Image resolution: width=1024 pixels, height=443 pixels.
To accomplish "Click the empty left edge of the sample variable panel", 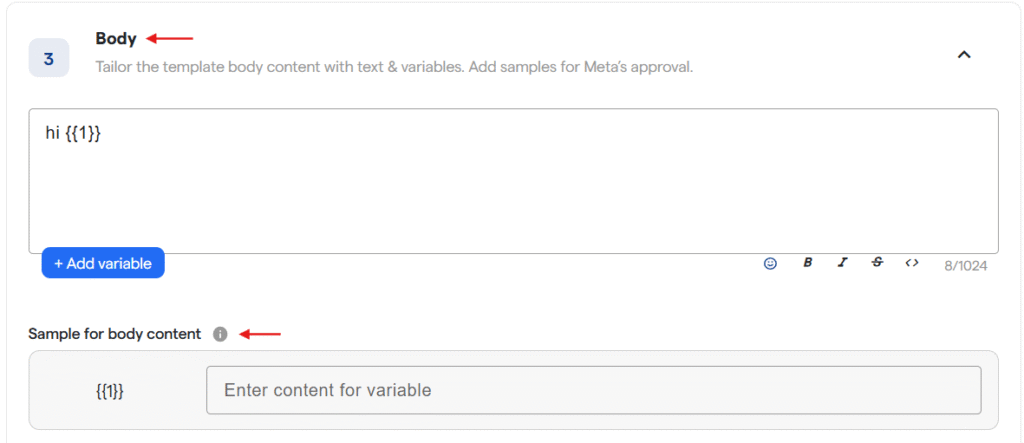I will click(50, 391).
